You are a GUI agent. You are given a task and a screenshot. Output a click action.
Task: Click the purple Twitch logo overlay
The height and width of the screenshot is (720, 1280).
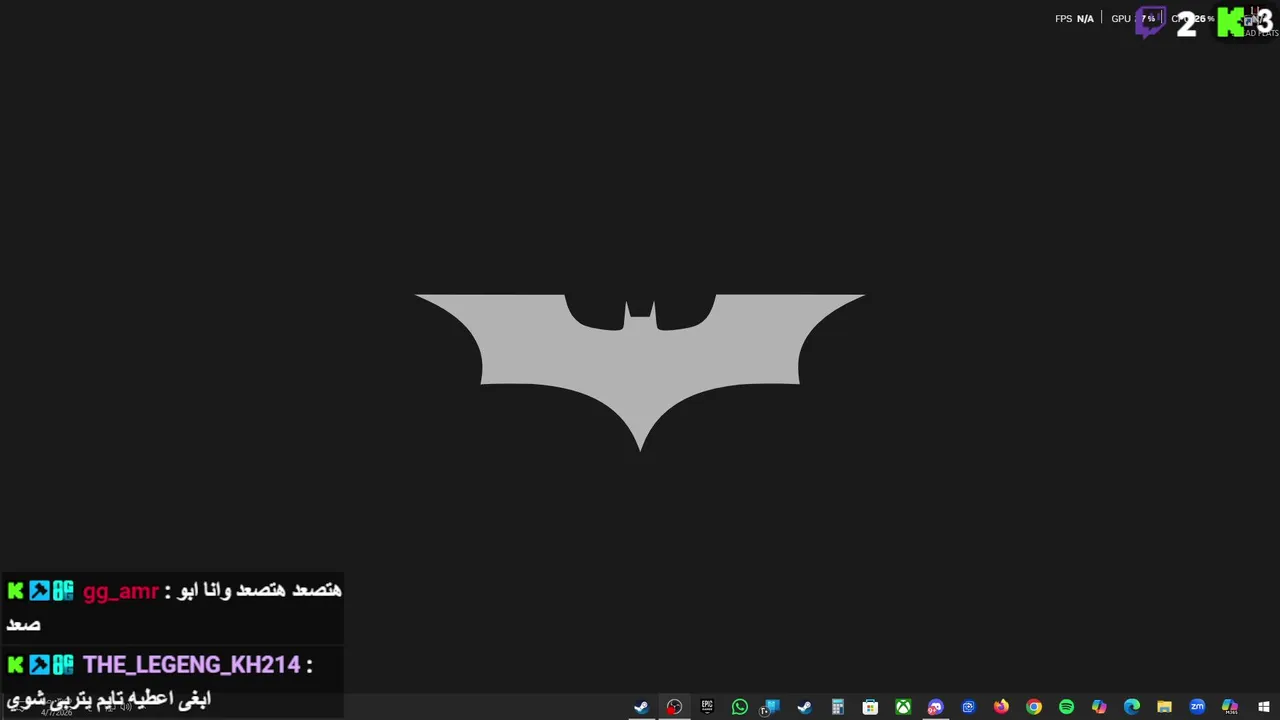tap(1150, 23)
